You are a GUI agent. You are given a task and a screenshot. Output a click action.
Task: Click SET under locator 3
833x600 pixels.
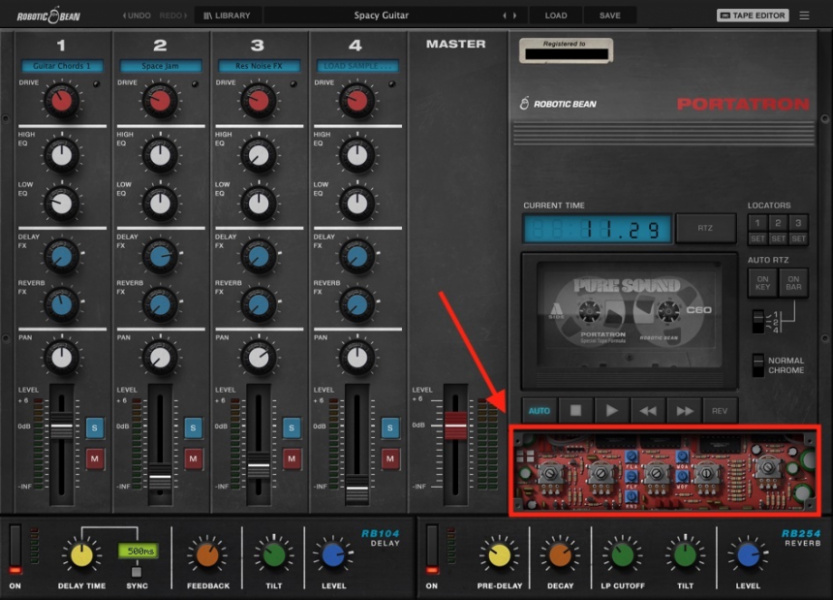coord(798,239)
